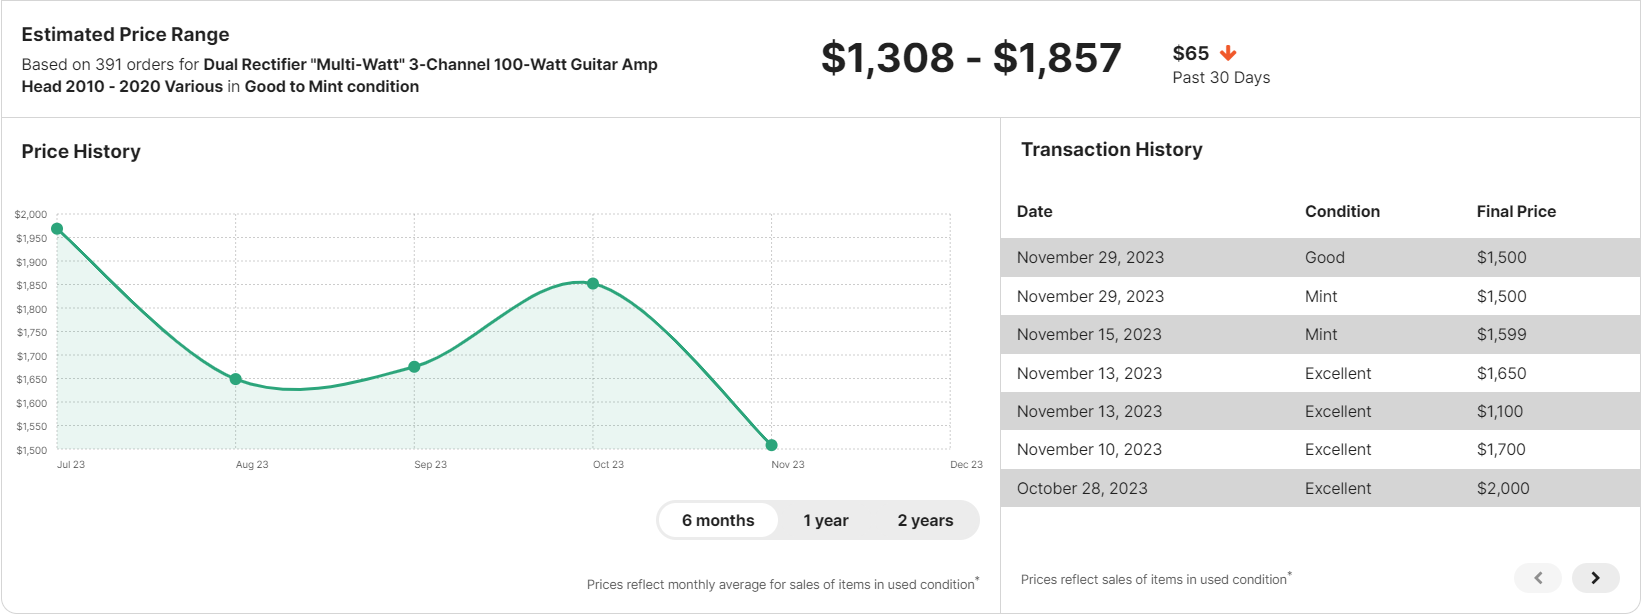Click the Sep 23 chart data point
The width and height of the screenshot is (1651, 614).
pyautogui.click(x=414, y=367)
